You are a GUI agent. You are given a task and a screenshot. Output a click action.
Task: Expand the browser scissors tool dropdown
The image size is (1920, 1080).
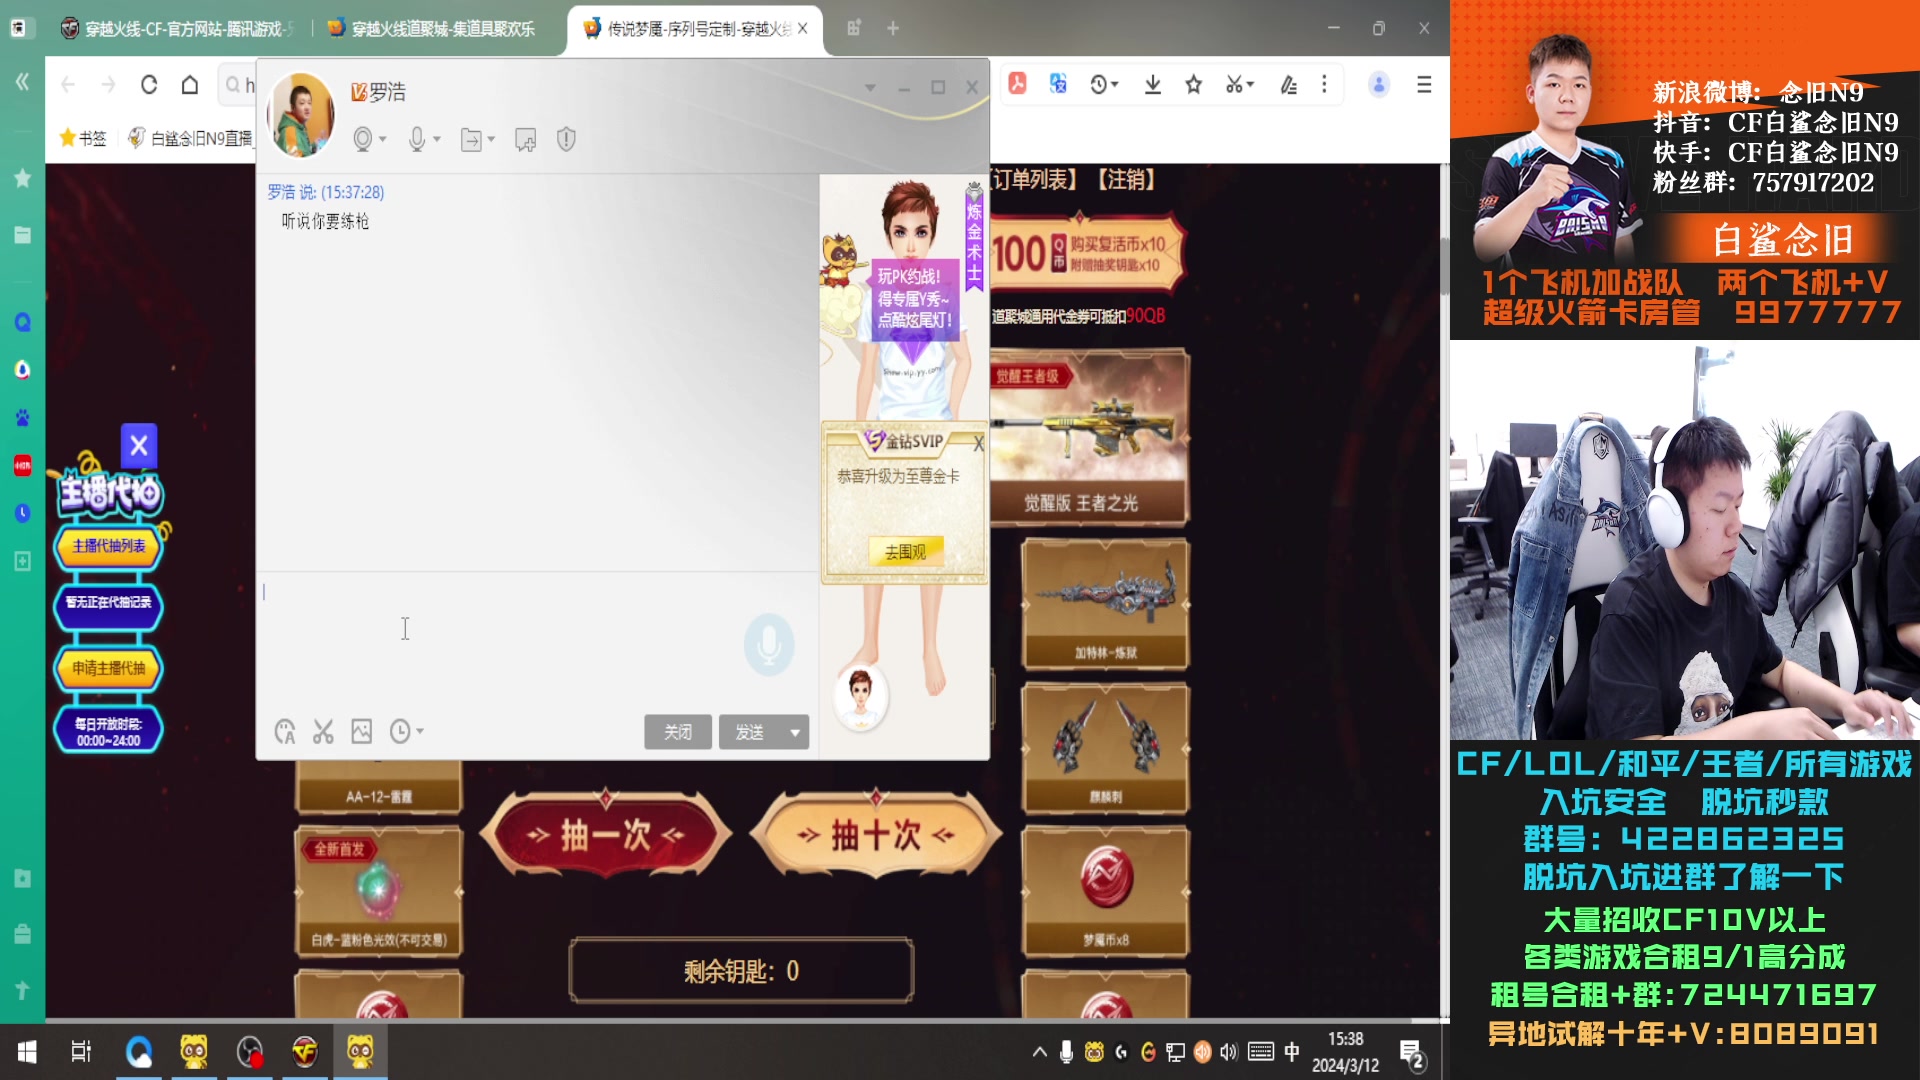point(1248,84)
